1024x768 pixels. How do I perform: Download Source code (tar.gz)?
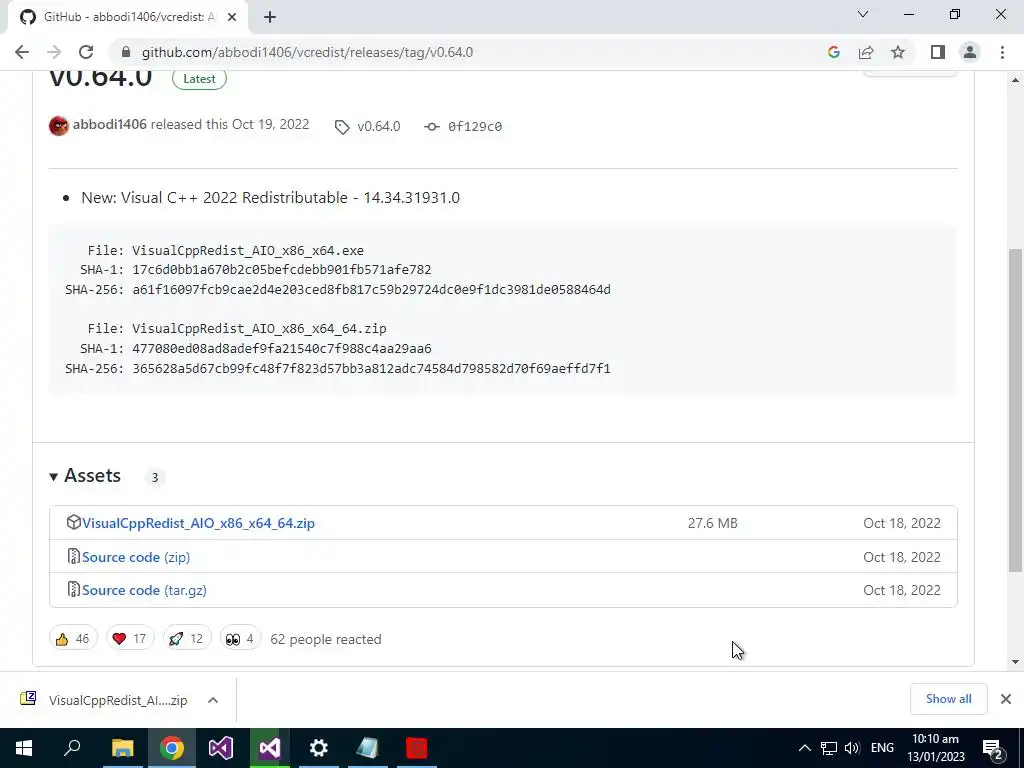click(144, 590)
